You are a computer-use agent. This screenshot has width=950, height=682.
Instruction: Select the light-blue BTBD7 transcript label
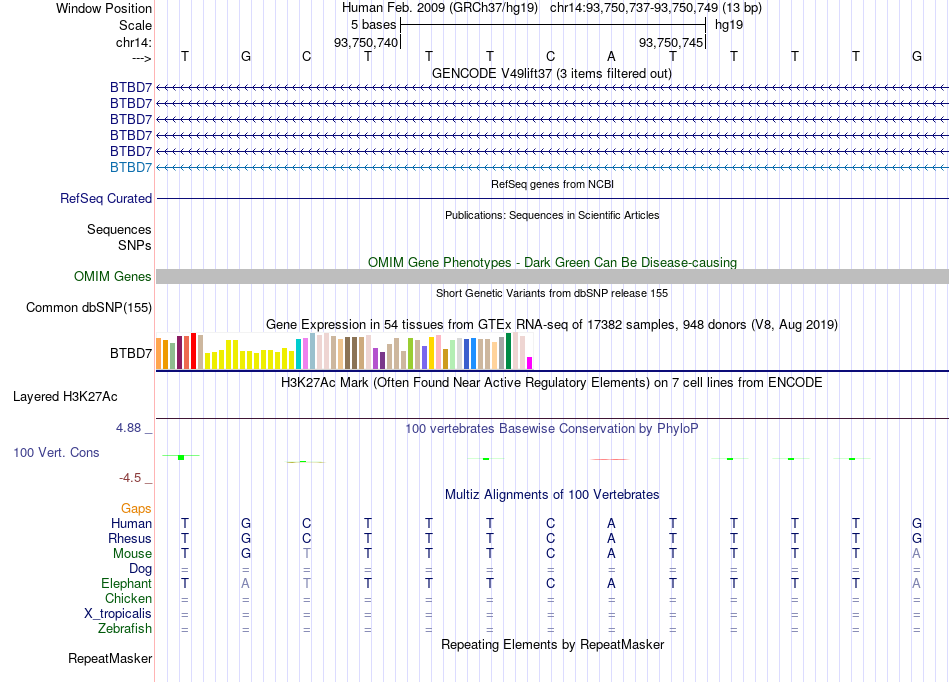tap(131, 167)
